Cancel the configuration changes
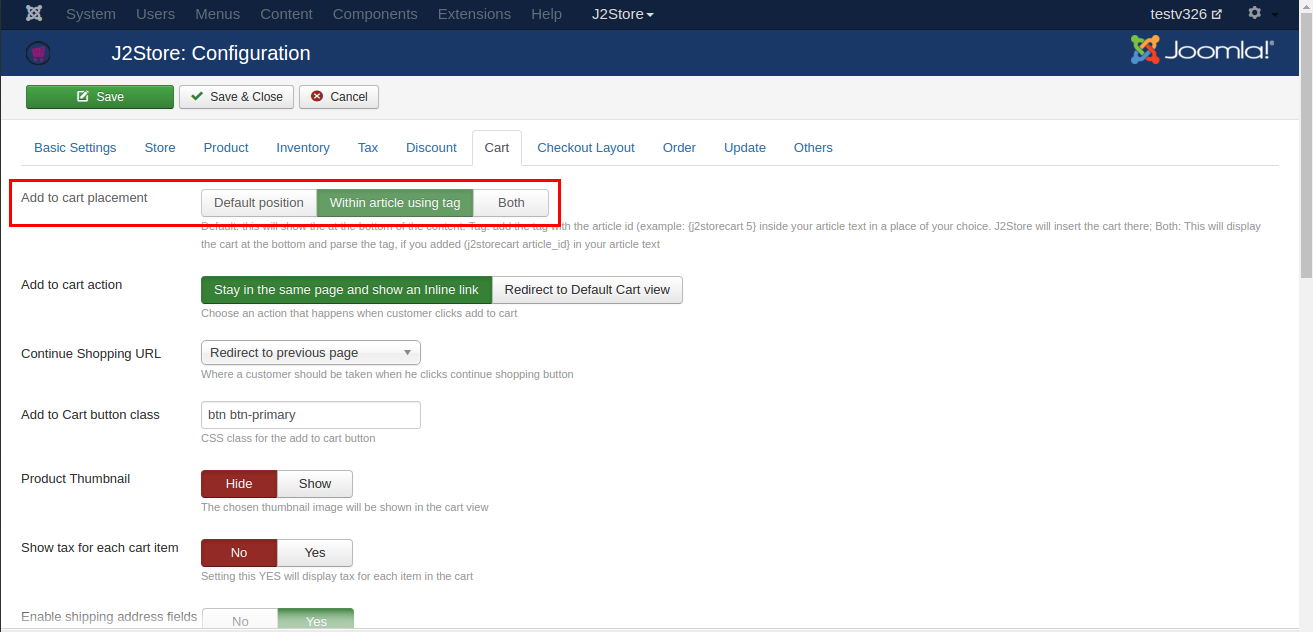 click(x=339, y=97)
